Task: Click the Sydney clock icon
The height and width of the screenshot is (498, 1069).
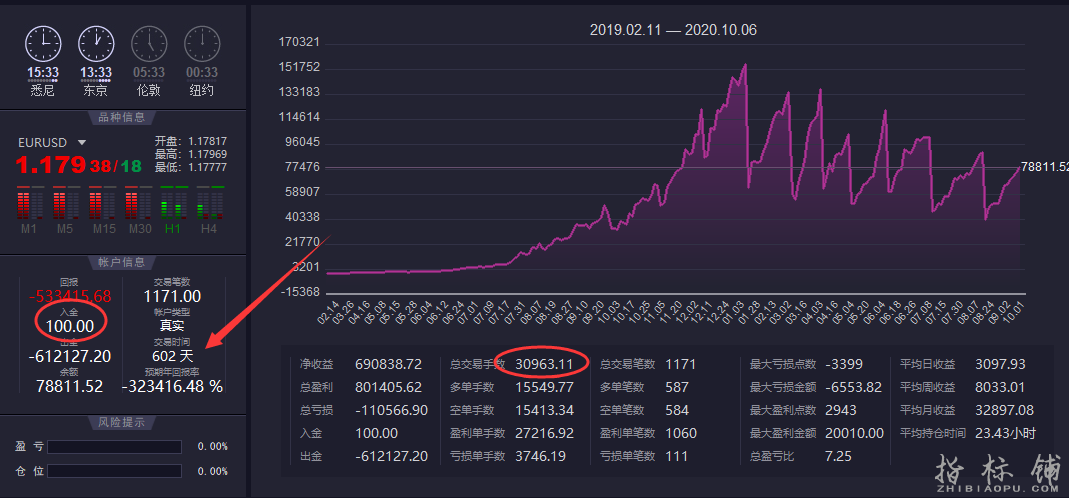Action: pyautogui.click(x=43, y=44)
